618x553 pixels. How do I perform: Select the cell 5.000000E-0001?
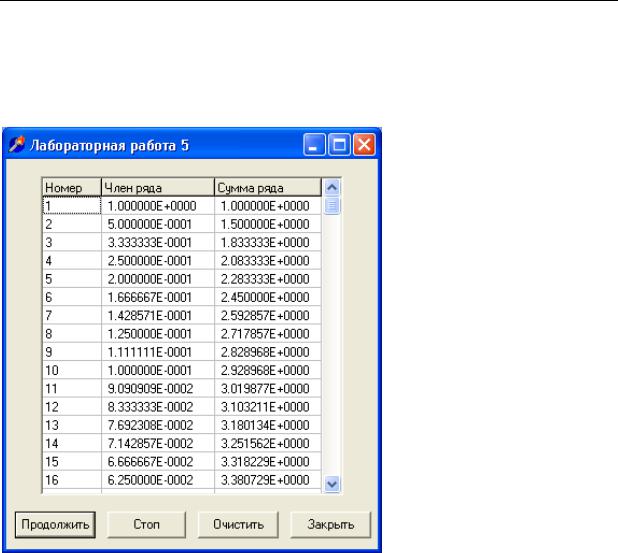tap(158, 224)
